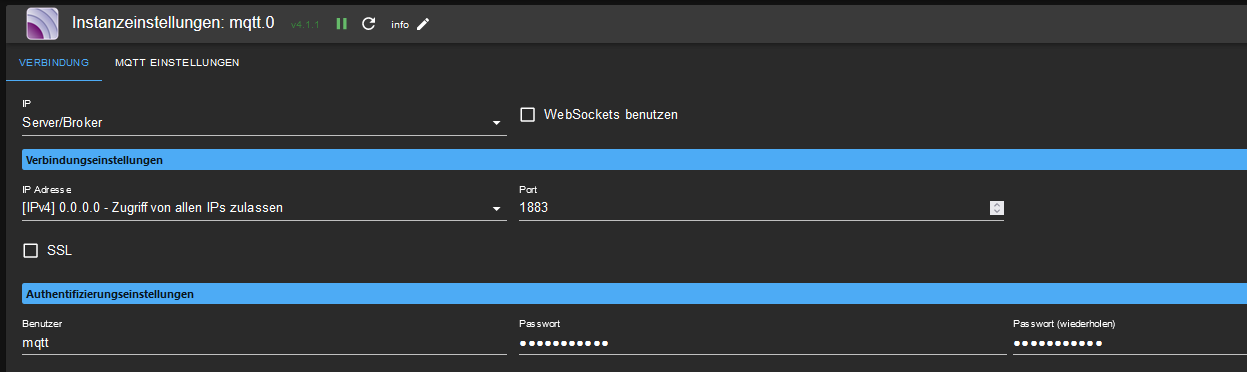1247x372 pixels.
Task: Restart the instance with the reload icon
Action: (368, 23)
